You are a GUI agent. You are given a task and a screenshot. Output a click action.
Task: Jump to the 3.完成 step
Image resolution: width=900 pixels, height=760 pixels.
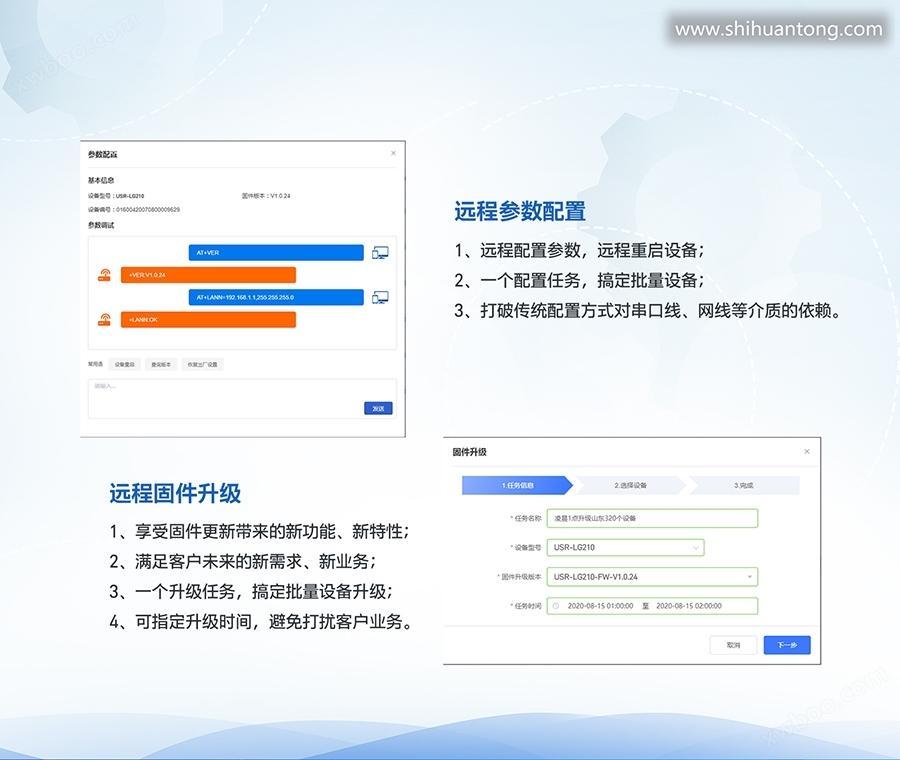tap(744, 485)
